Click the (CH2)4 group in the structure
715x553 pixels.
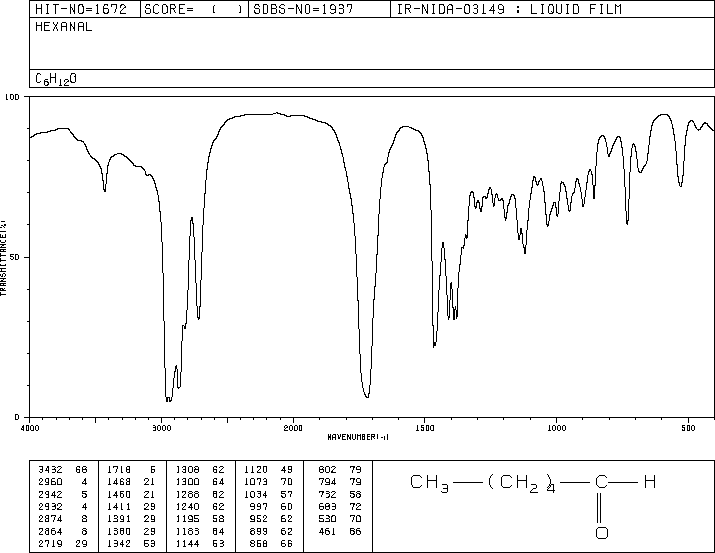pyautogui.click(x=522, y=484)
